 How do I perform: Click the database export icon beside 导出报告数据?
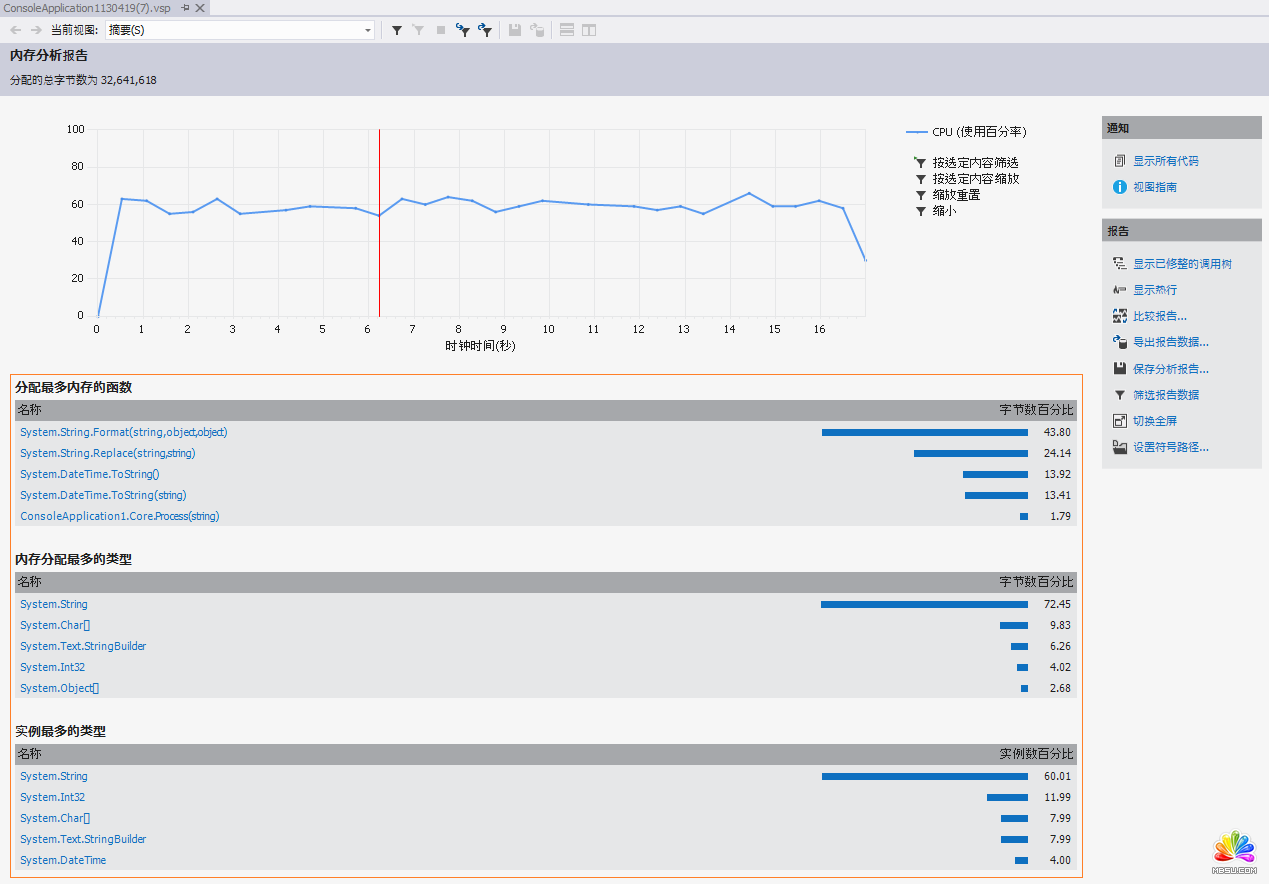pyautogui.click(x=1120, y=342)
